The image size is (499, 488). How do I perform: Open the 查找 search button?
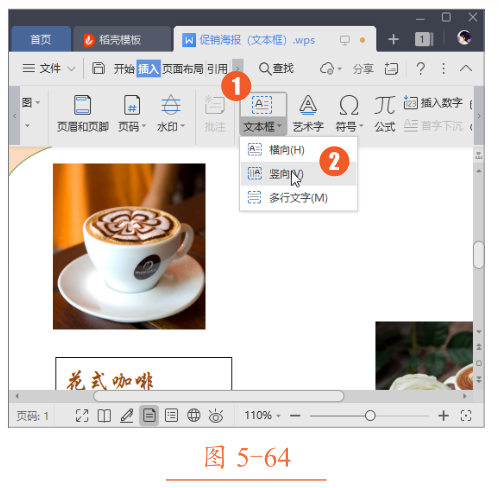click(x=276, y=69)
